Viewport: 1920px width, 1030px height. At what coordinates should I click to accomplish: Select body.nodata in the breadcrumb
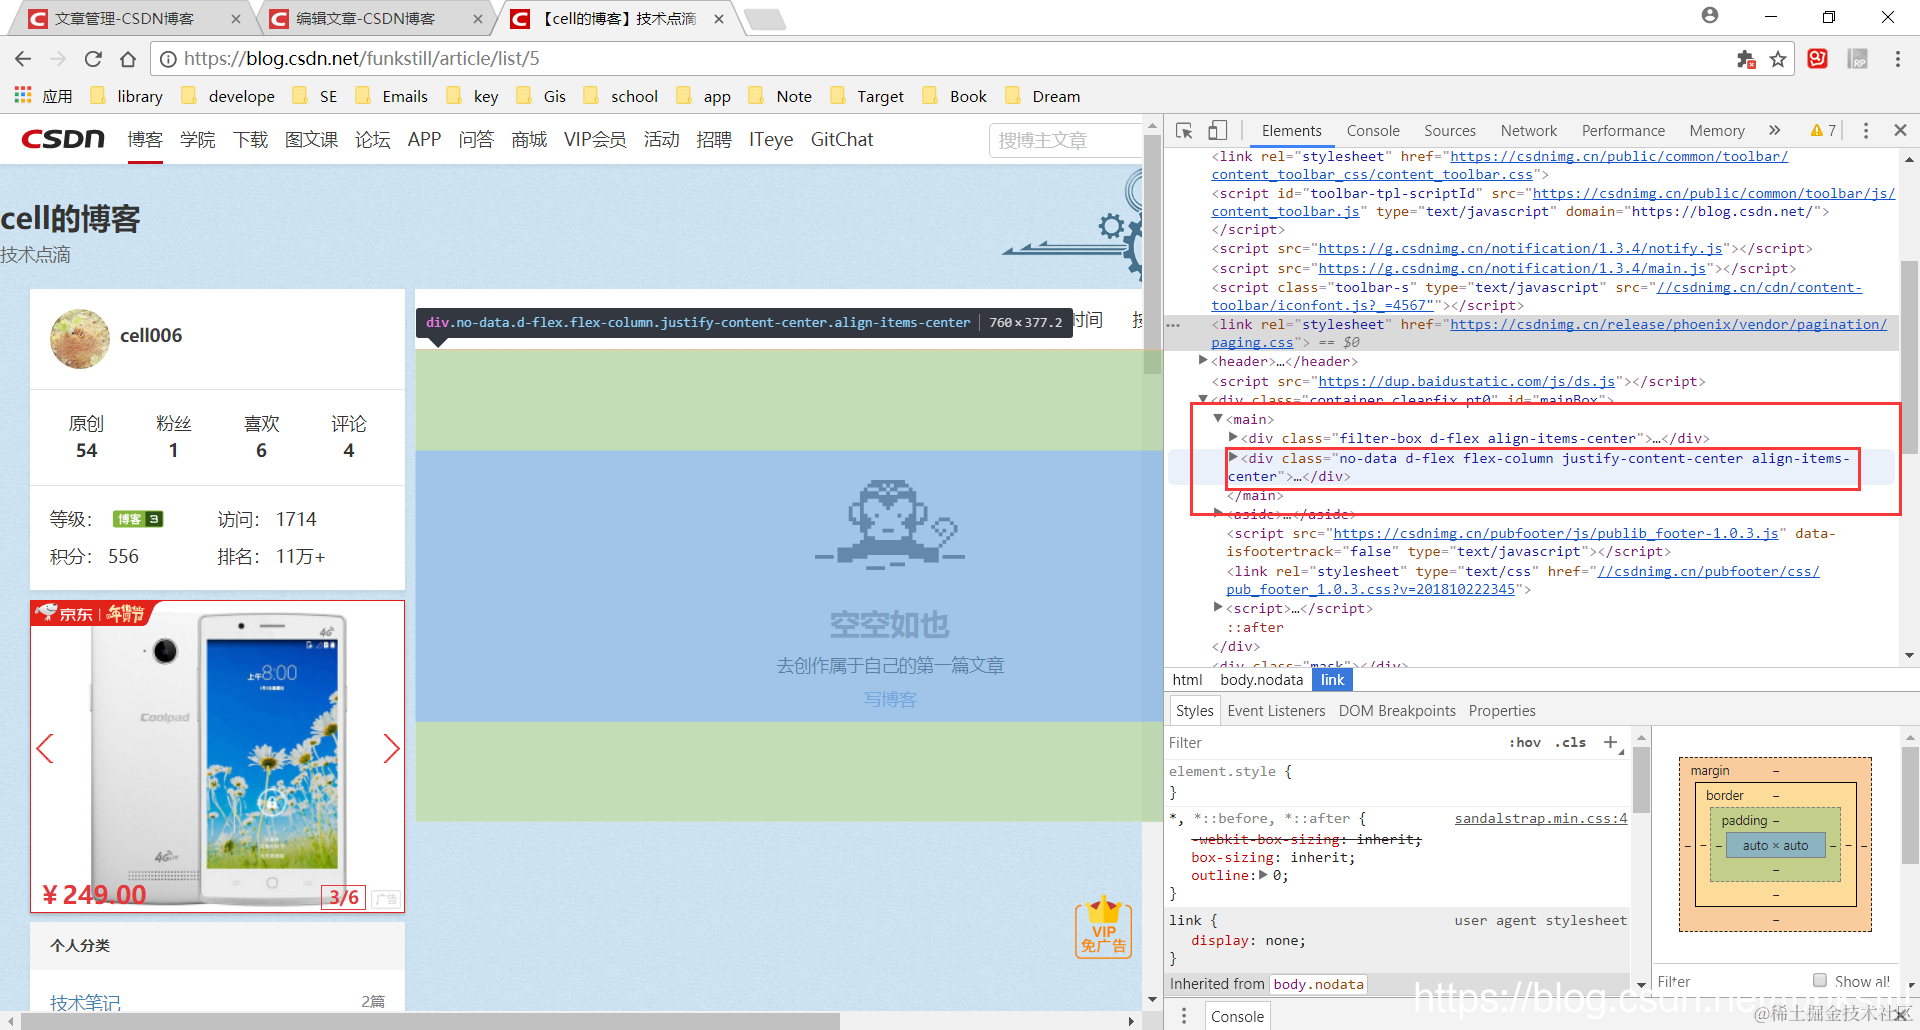[x=1261, y=680]
